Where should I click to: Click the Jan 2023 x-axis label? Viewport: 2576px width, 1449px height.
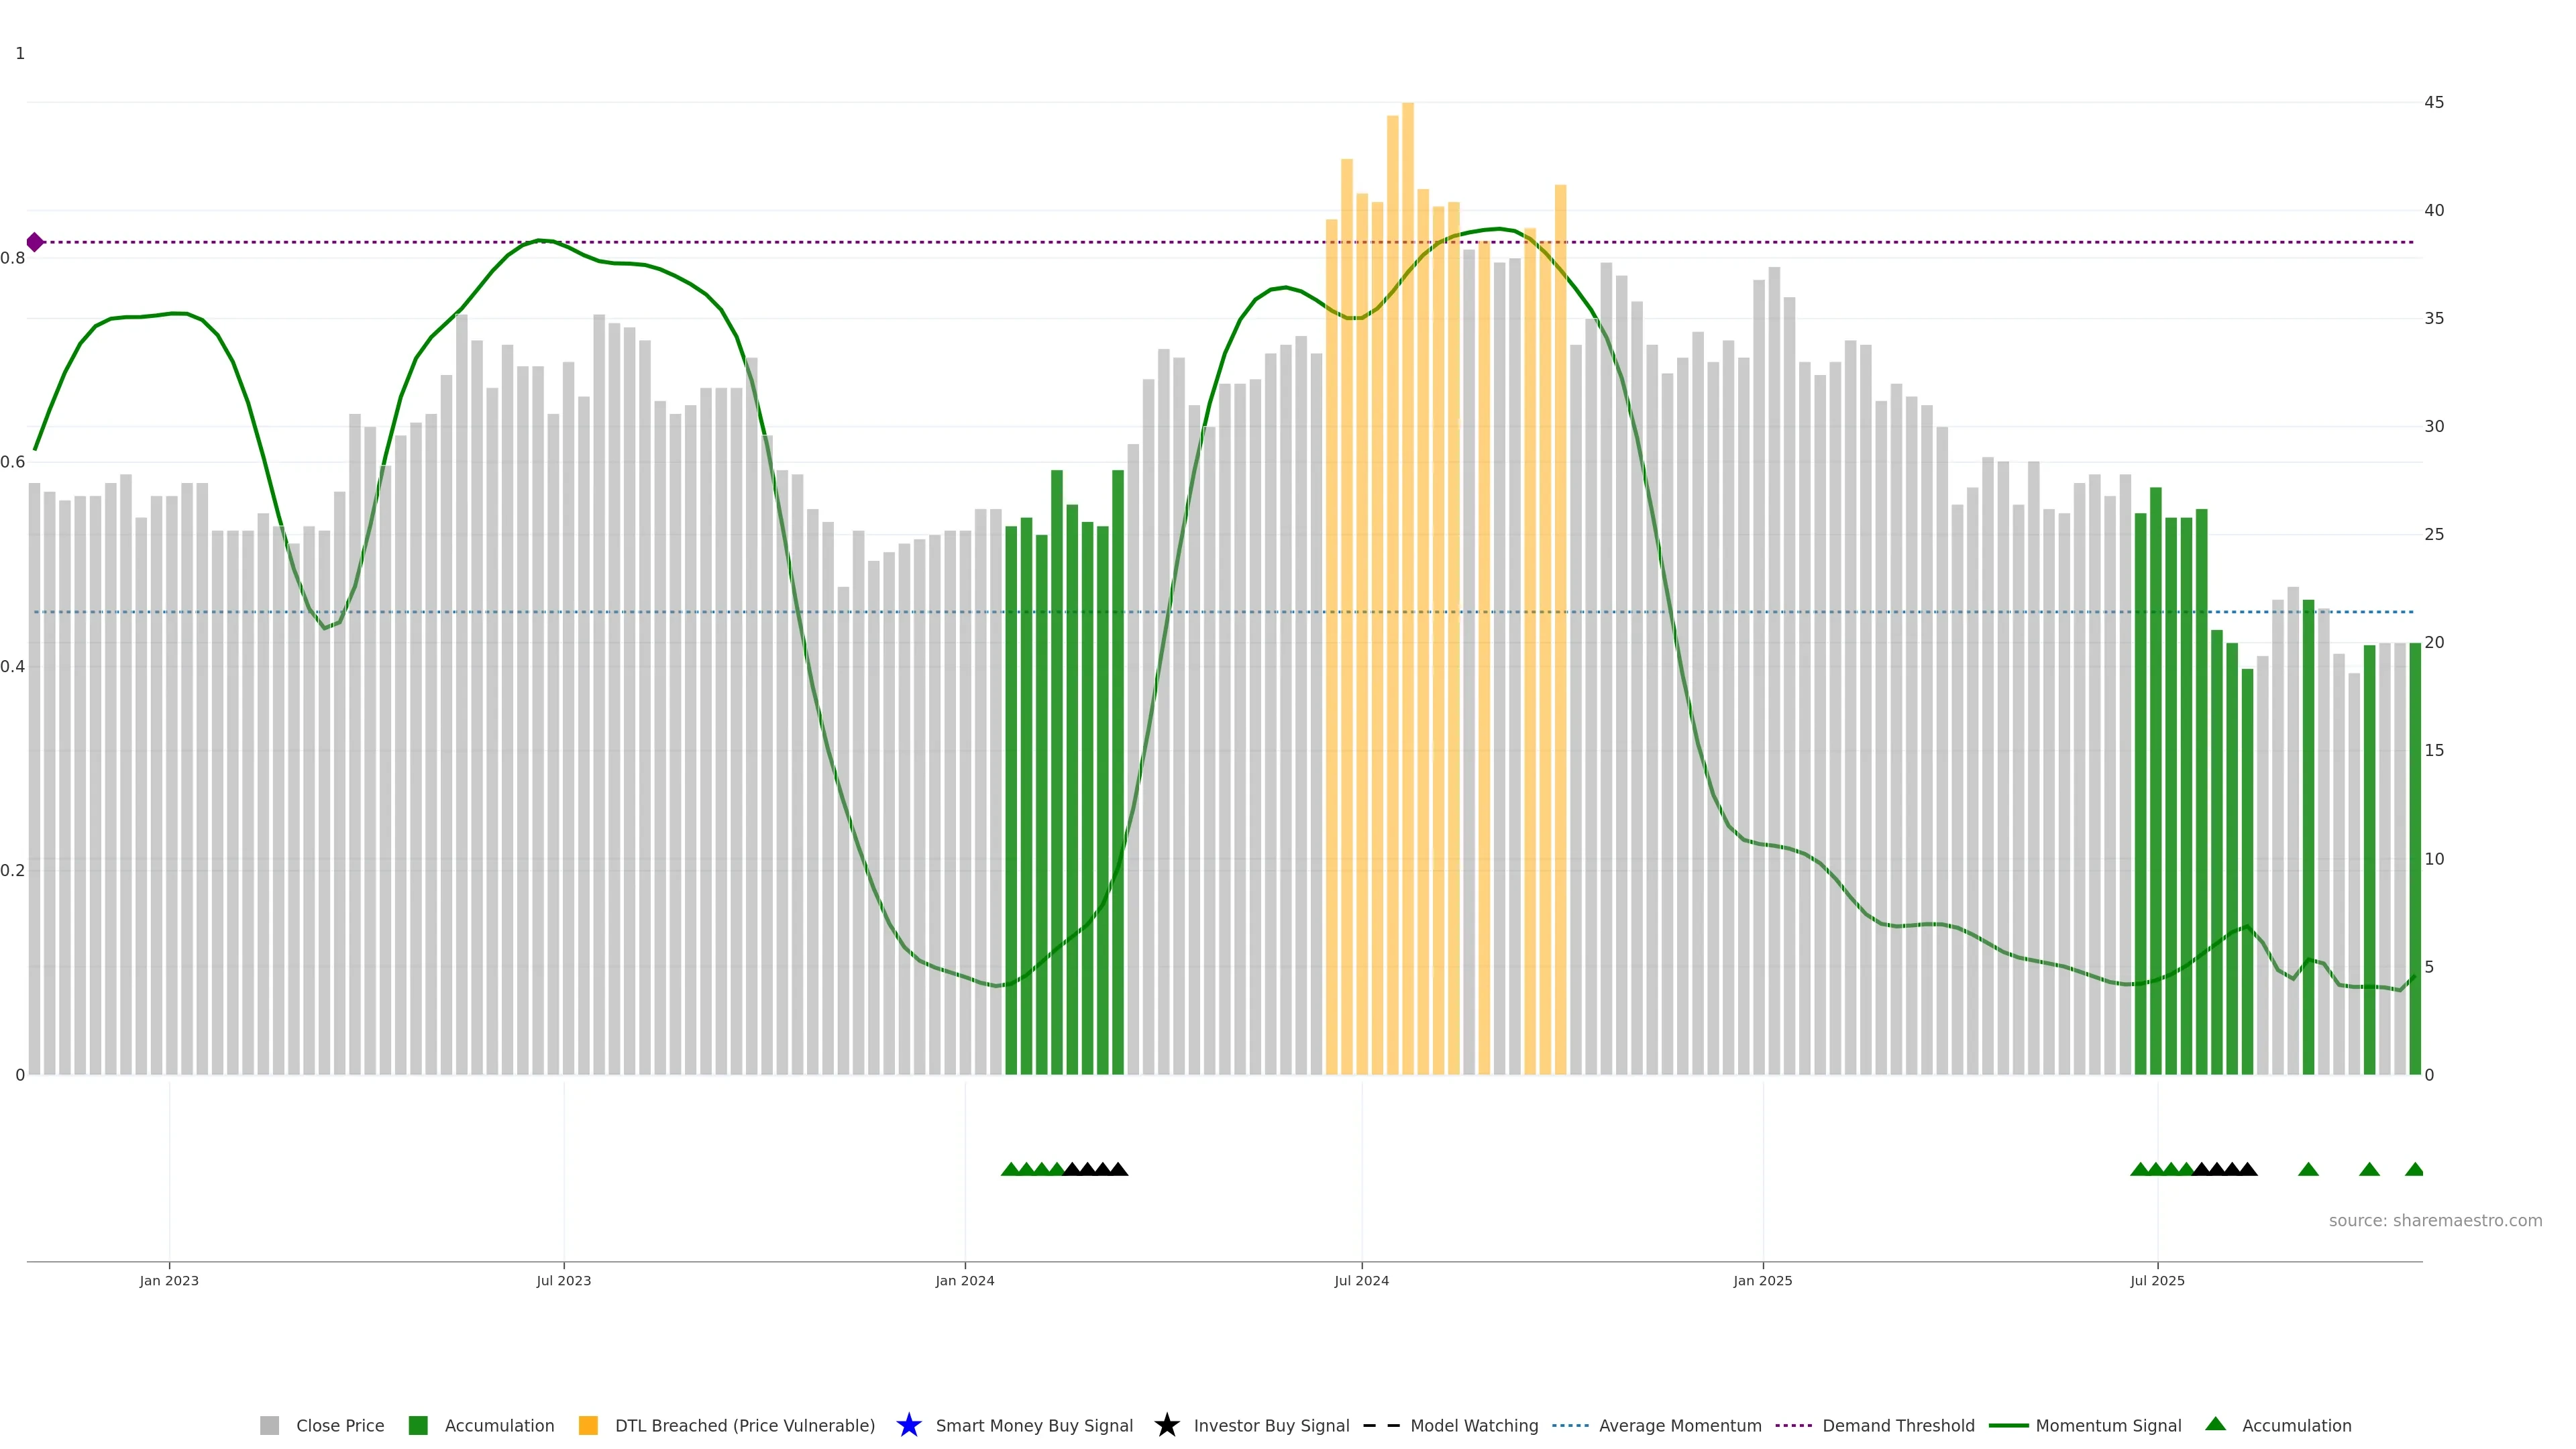[x=169, y=1281]
